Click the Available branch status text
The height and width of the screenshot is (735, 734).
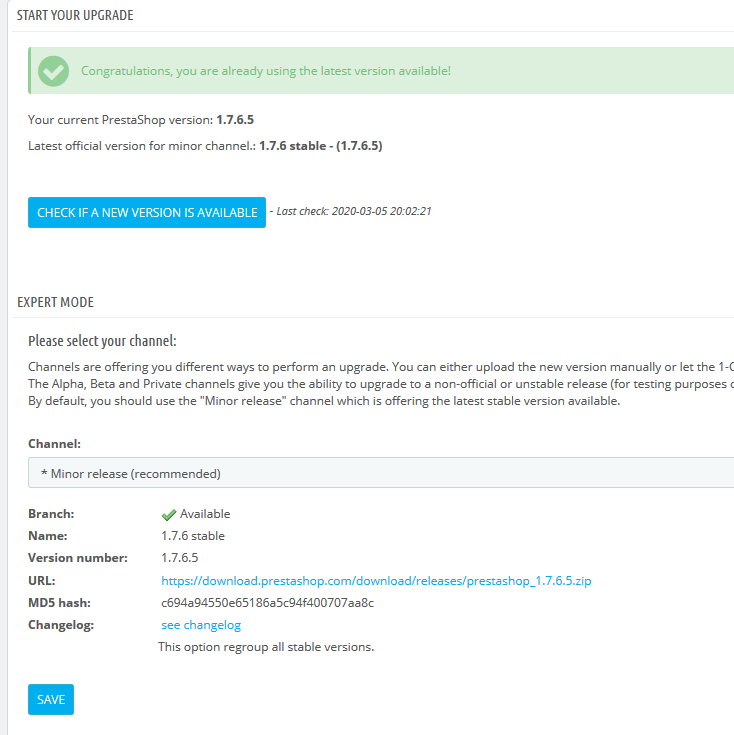(205, 514)
